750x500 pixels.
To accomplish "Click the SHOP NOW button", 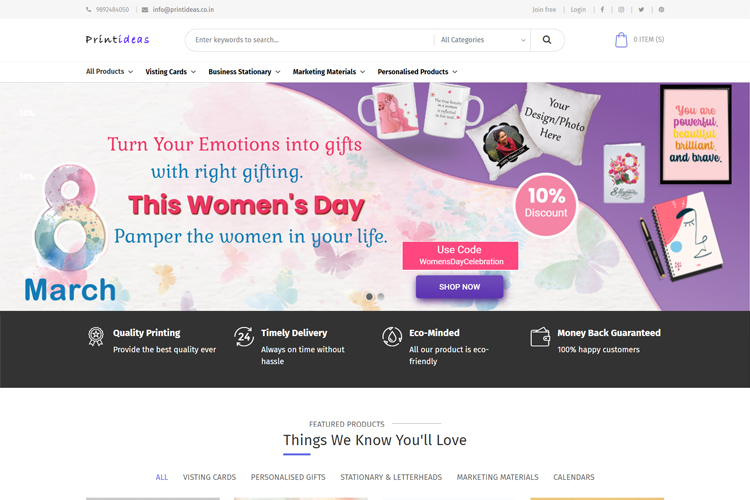I will pyautogui.click(x=459, y=287).
